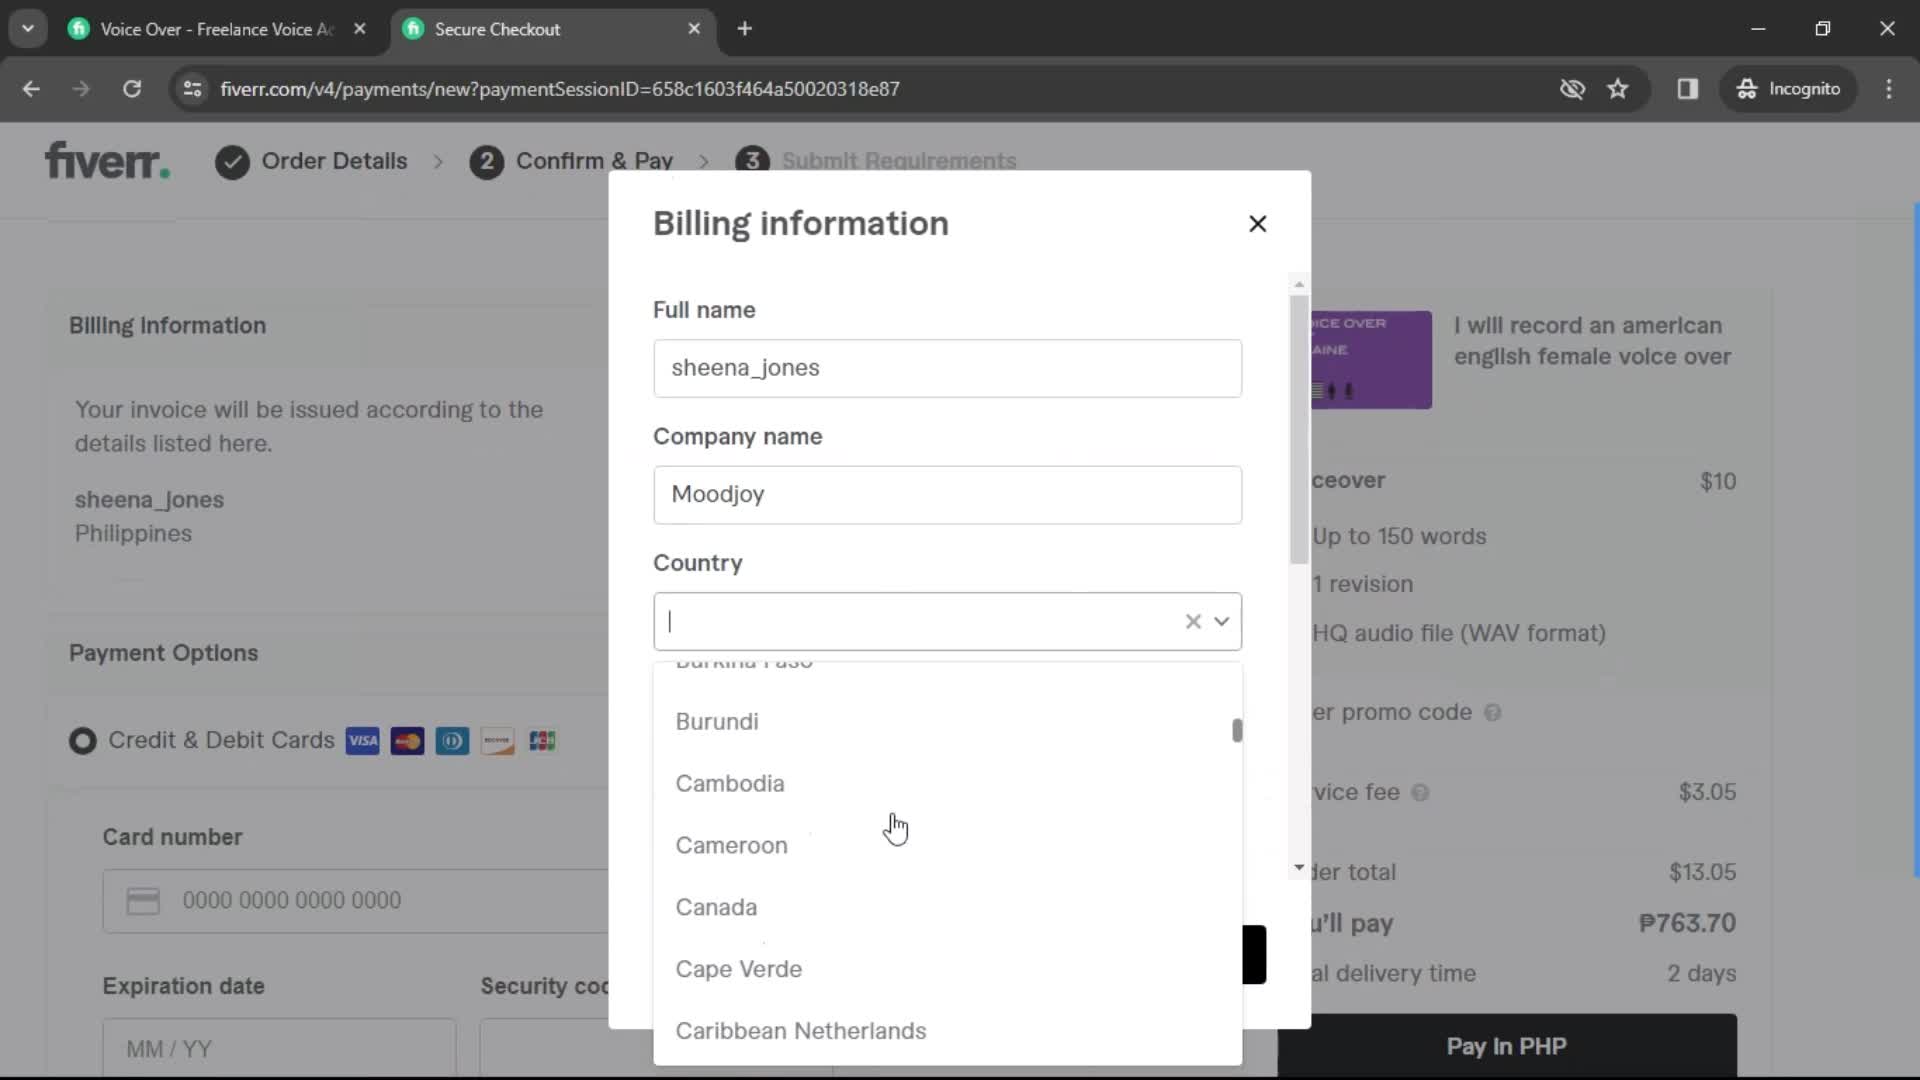The height and width of the screenshot is (1080, 1920).
Task: Bookmark this page with star
Action: [1618, 89]
